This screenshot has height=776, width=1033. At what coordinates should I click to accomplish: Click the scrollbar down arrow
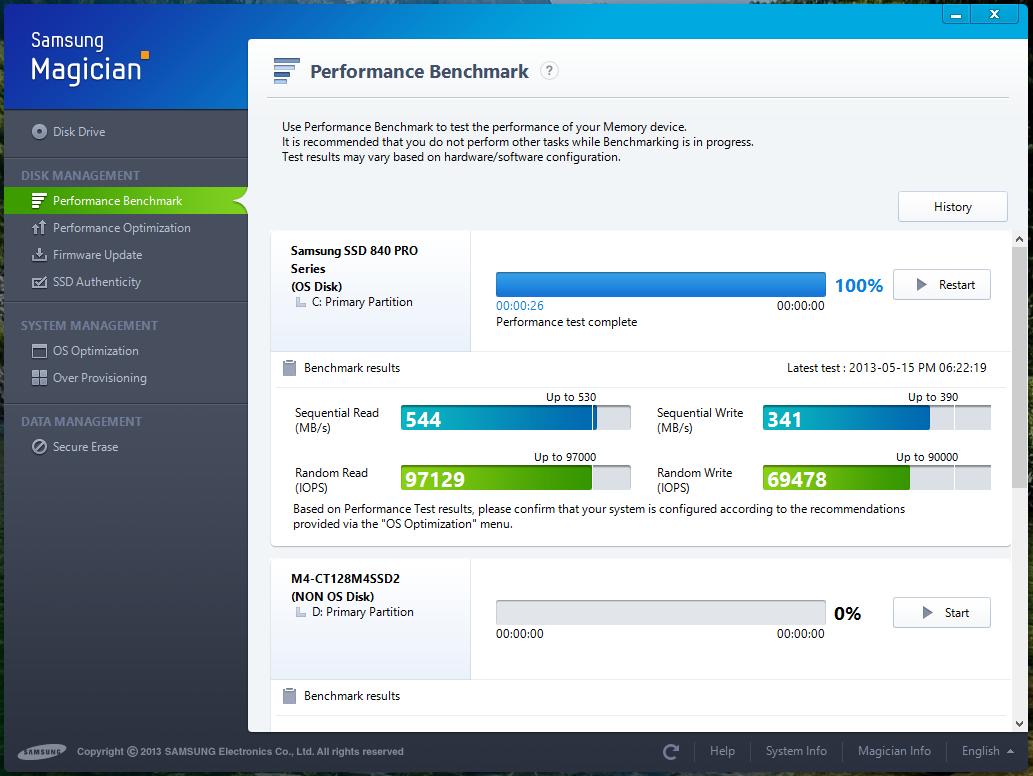pyautogui.click(x=1019, y=723)
